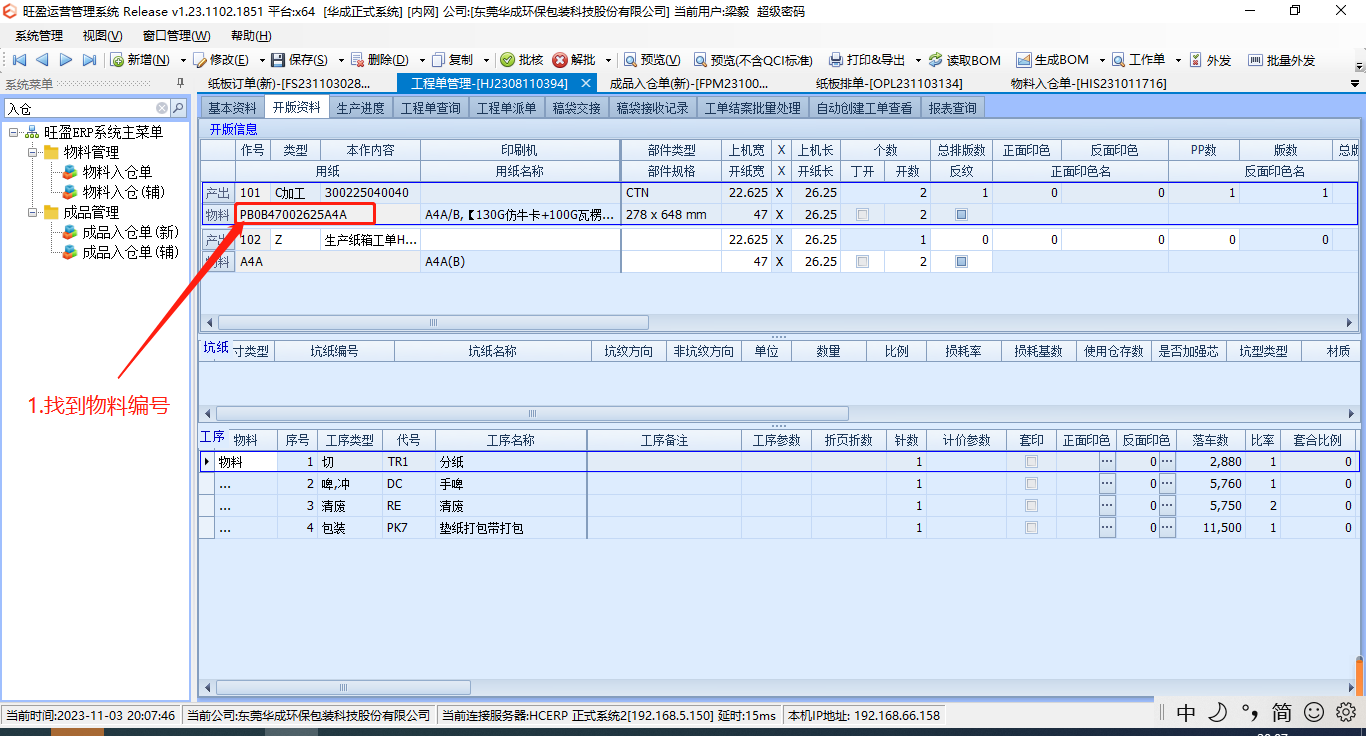Toggle 套印 checkbox for 清废 process
1366x736 pixels.
[x=1031, y=506]
